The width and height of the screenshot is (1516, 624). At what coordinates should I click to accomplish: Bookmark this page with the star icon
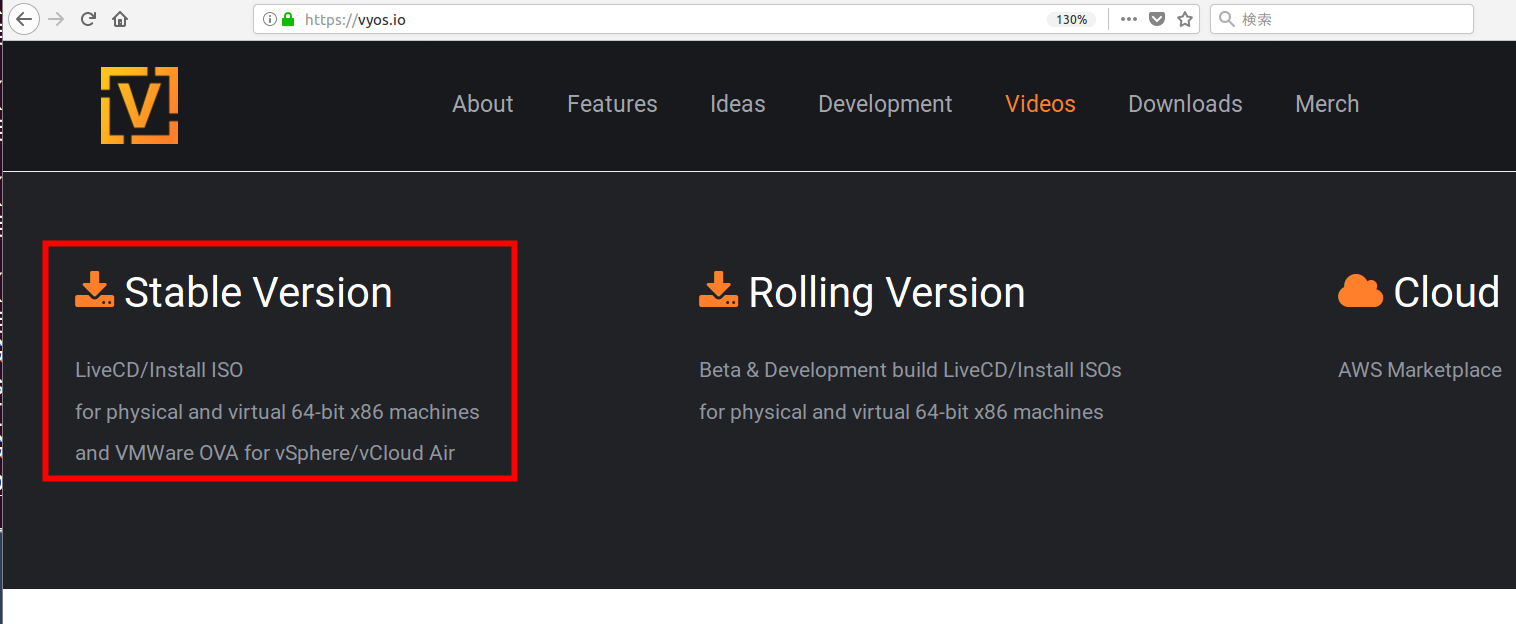[1185, 19]
